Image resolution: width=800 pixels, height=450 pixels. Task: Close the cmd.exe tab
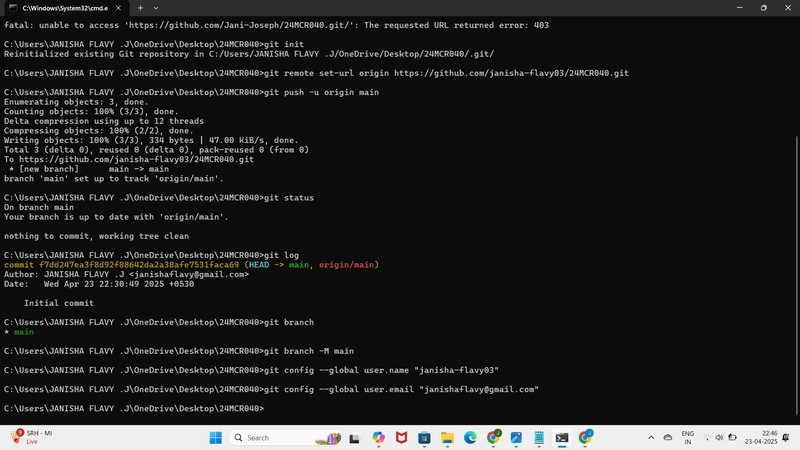(118, 8)
